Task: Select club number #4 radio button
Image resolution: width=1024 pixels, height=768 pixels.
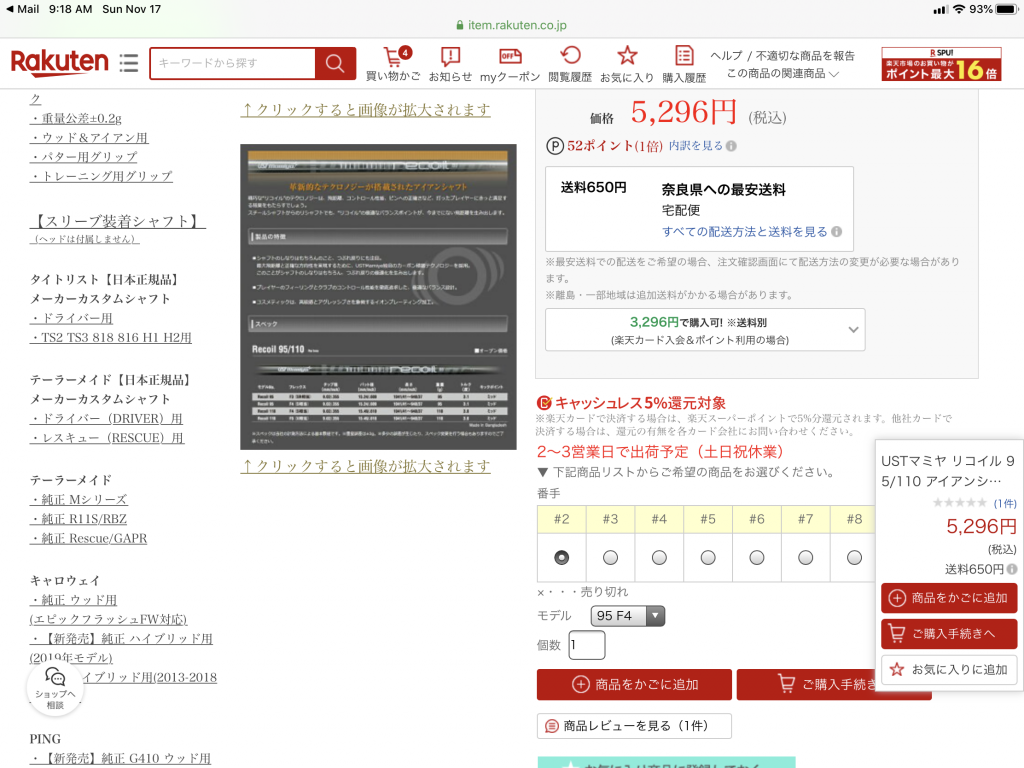Action: [660, 558]
